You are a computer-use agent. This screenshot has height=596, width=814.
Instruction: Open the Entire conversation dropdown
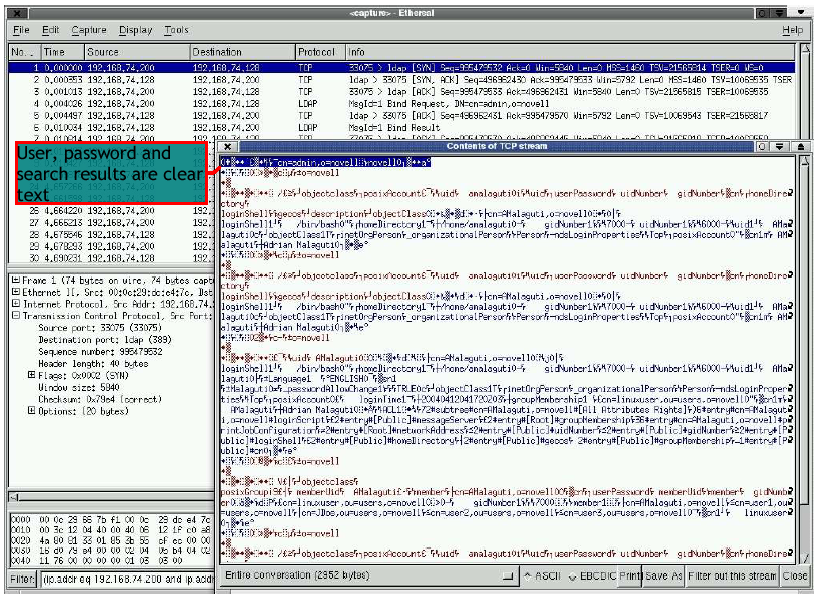pyautogui.click(x=368, y=575)
